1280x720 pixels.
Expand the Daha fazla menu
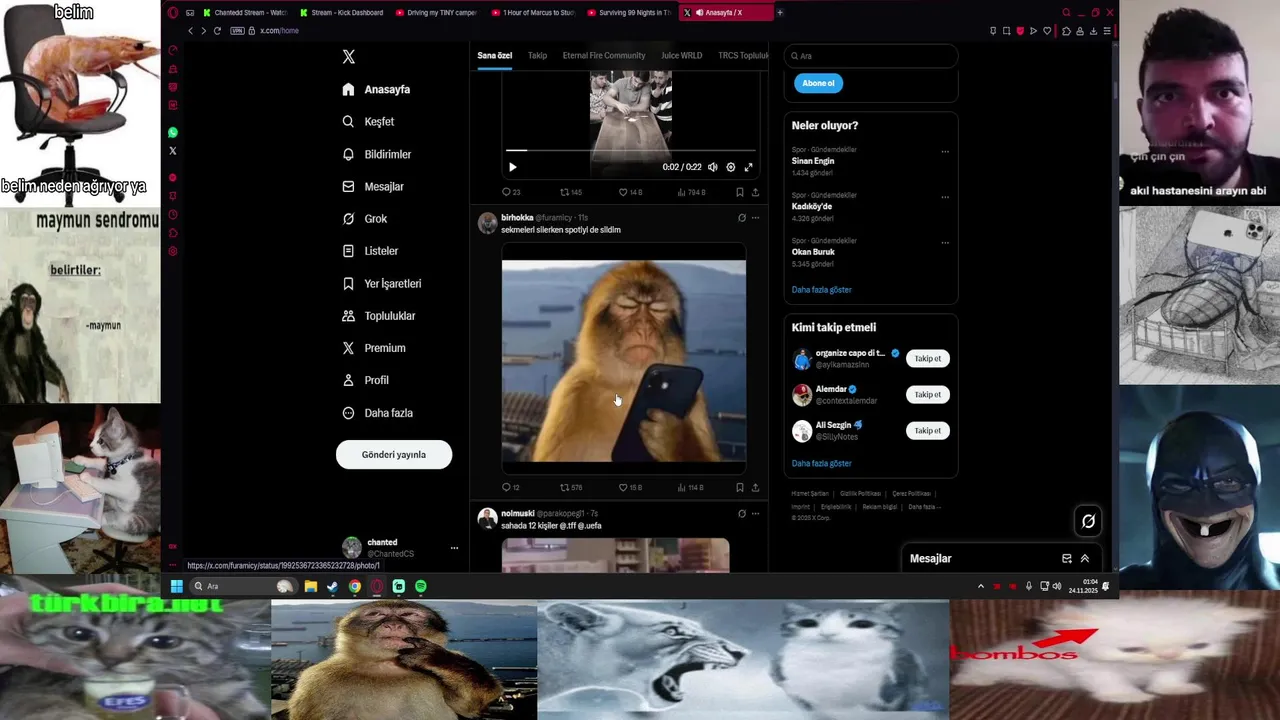click(377, 413)
